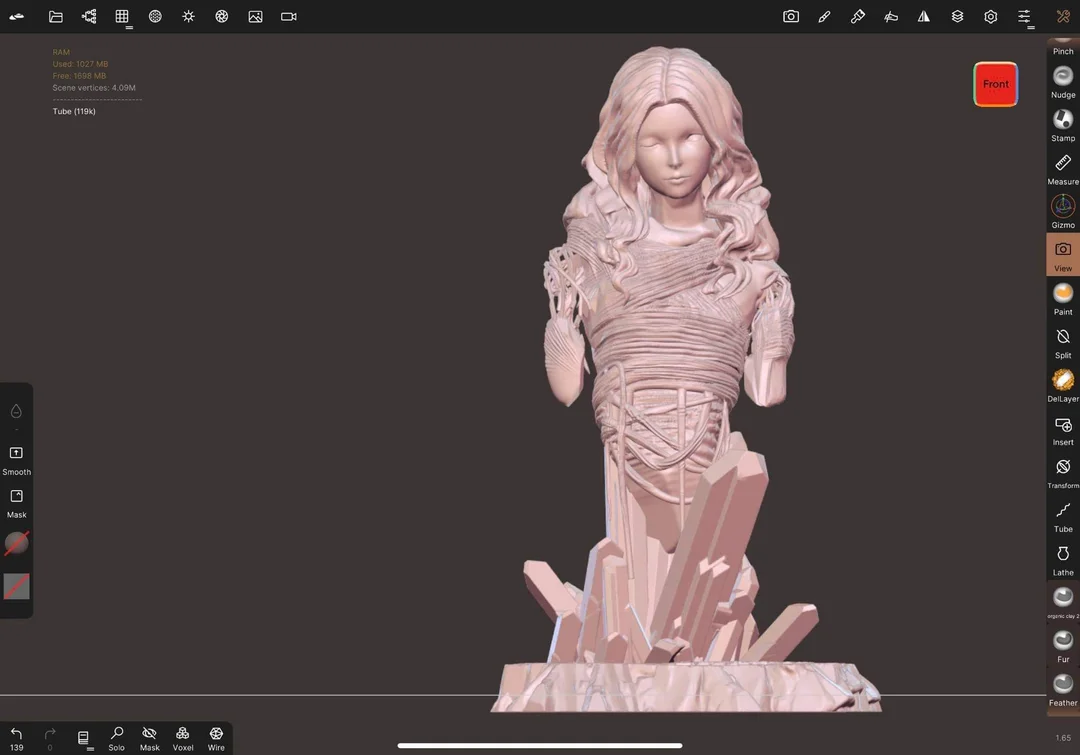Open the plane icon beside Symmetry
The width and height of the screenshot is (1080, 755).
point(891,17)
